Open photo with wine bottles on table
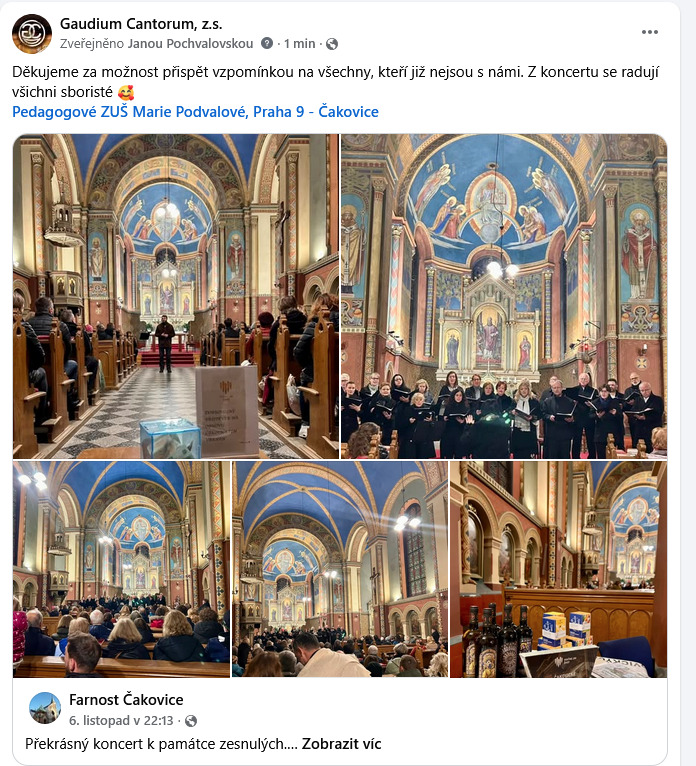Image resolution: width=696 pixels, height=766 pixels. coord(558,569)
